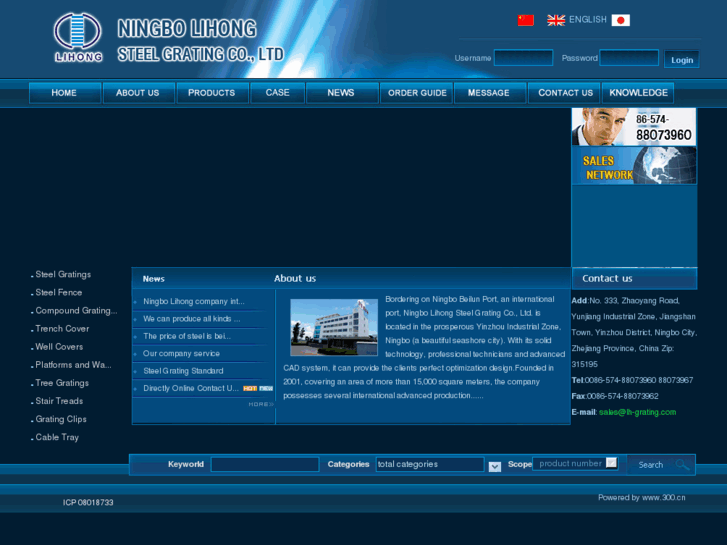Viewport: 727px width, 545px height.
Task: Open the phone number 86-574-88073960 banner
Action: pos(634,127)
